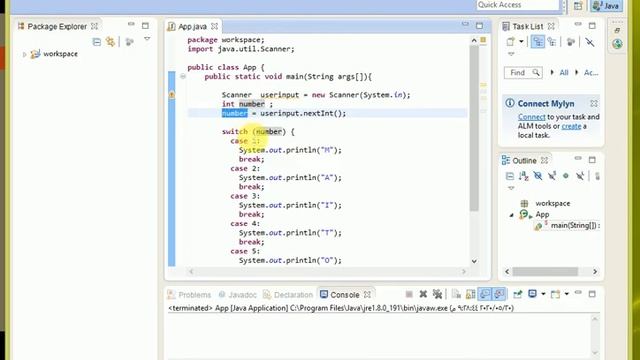The image size is (640, 360).
Task: Click editor scroll up arrow
Action: tap(474, 40)
